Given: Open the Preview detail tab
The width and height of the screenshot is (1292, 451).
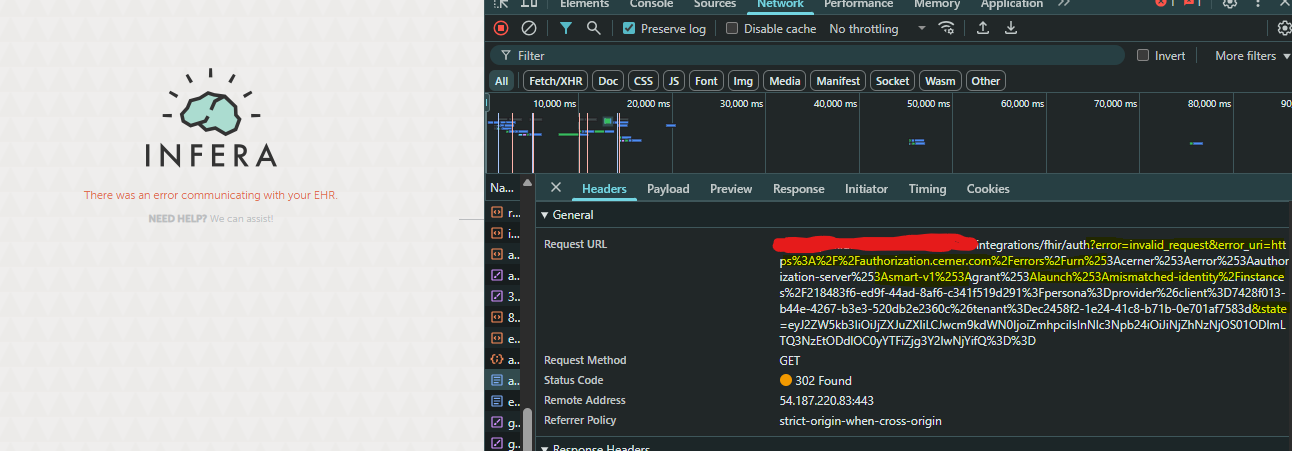Looking at the screenshot, I should pos(731,189).
